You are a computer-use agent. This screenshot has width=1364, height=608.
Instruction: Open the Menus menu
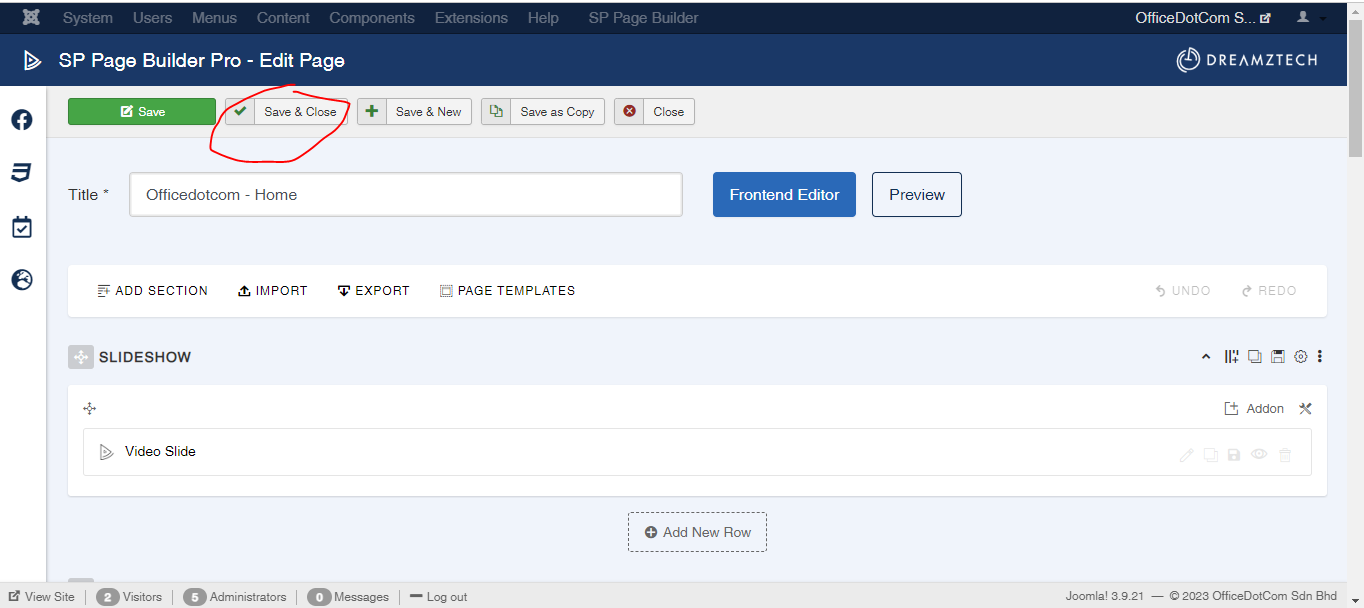pyautogui.click(x=215, y=18)
